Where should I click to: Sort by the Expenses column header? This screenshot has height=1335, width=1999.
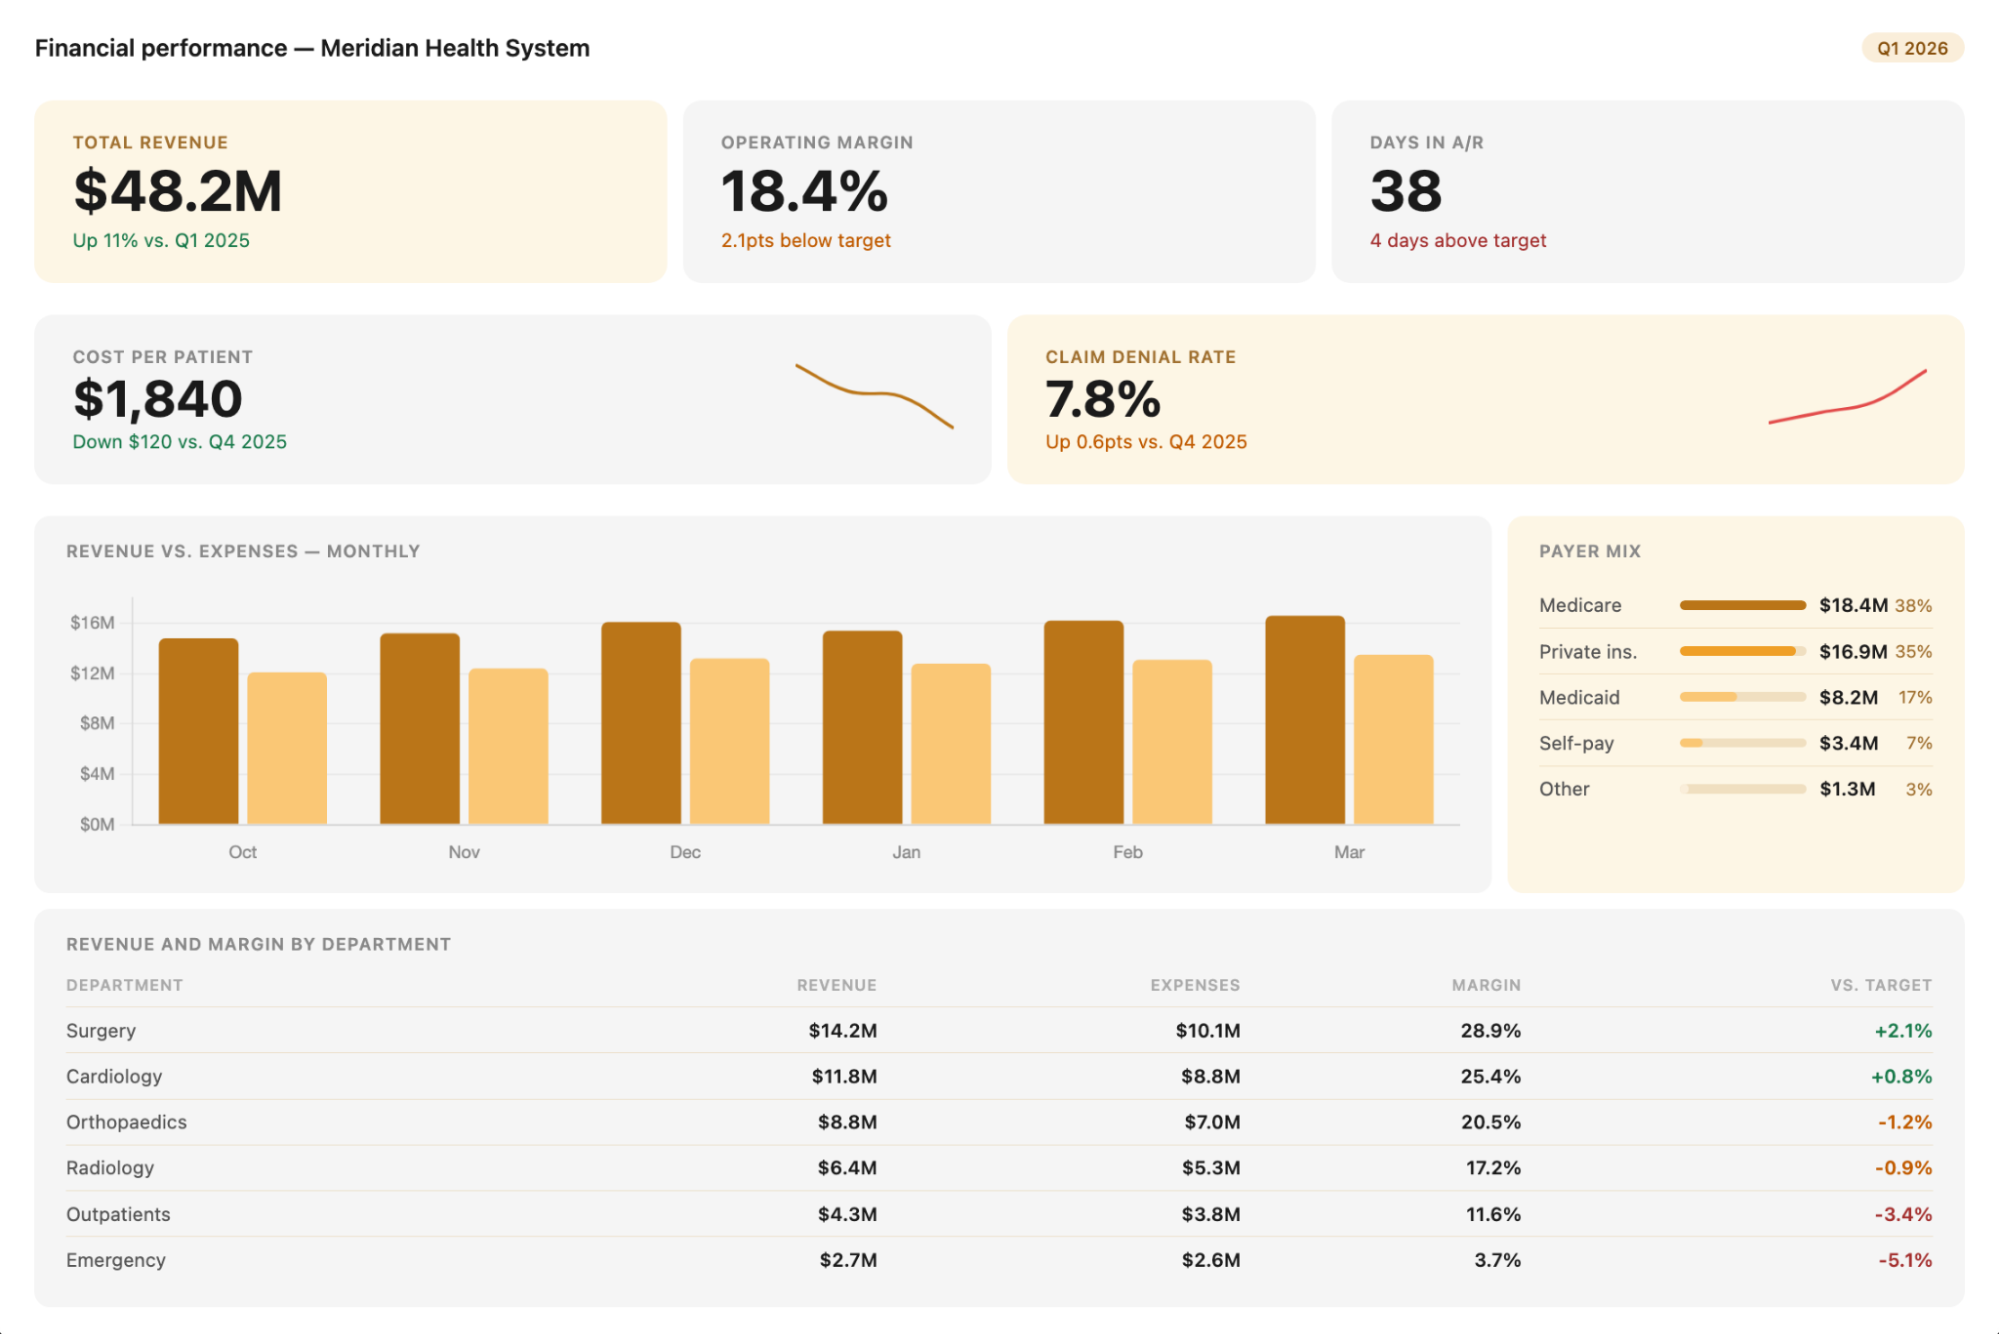[1194, 985]
